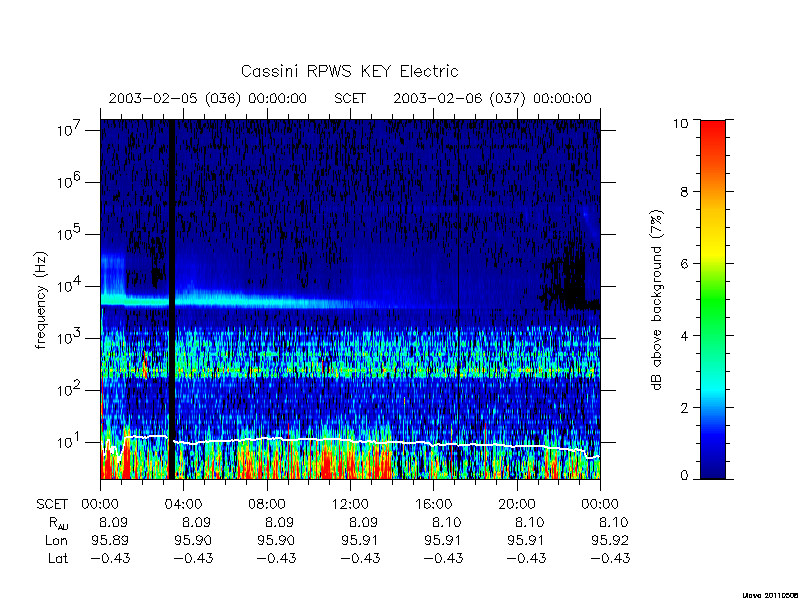Click the color bar tick value "6"

tap(684, 264)
